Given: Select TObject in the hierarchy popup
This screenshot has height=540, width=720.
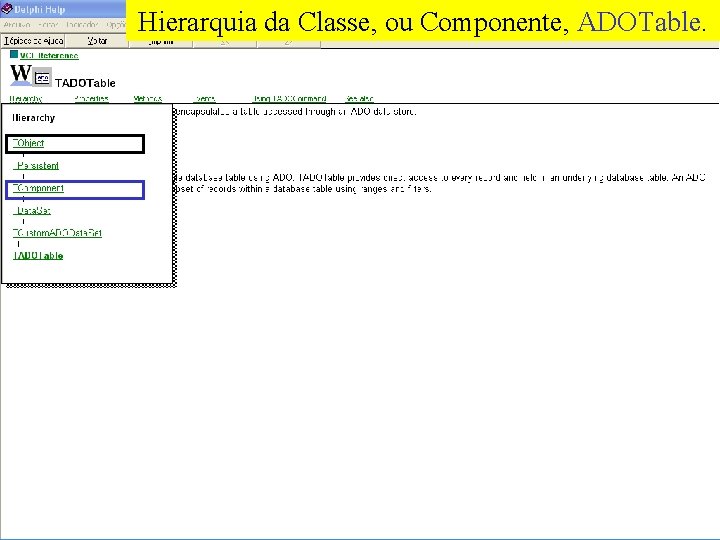Looking at the screenshot, I should [28, 143].
